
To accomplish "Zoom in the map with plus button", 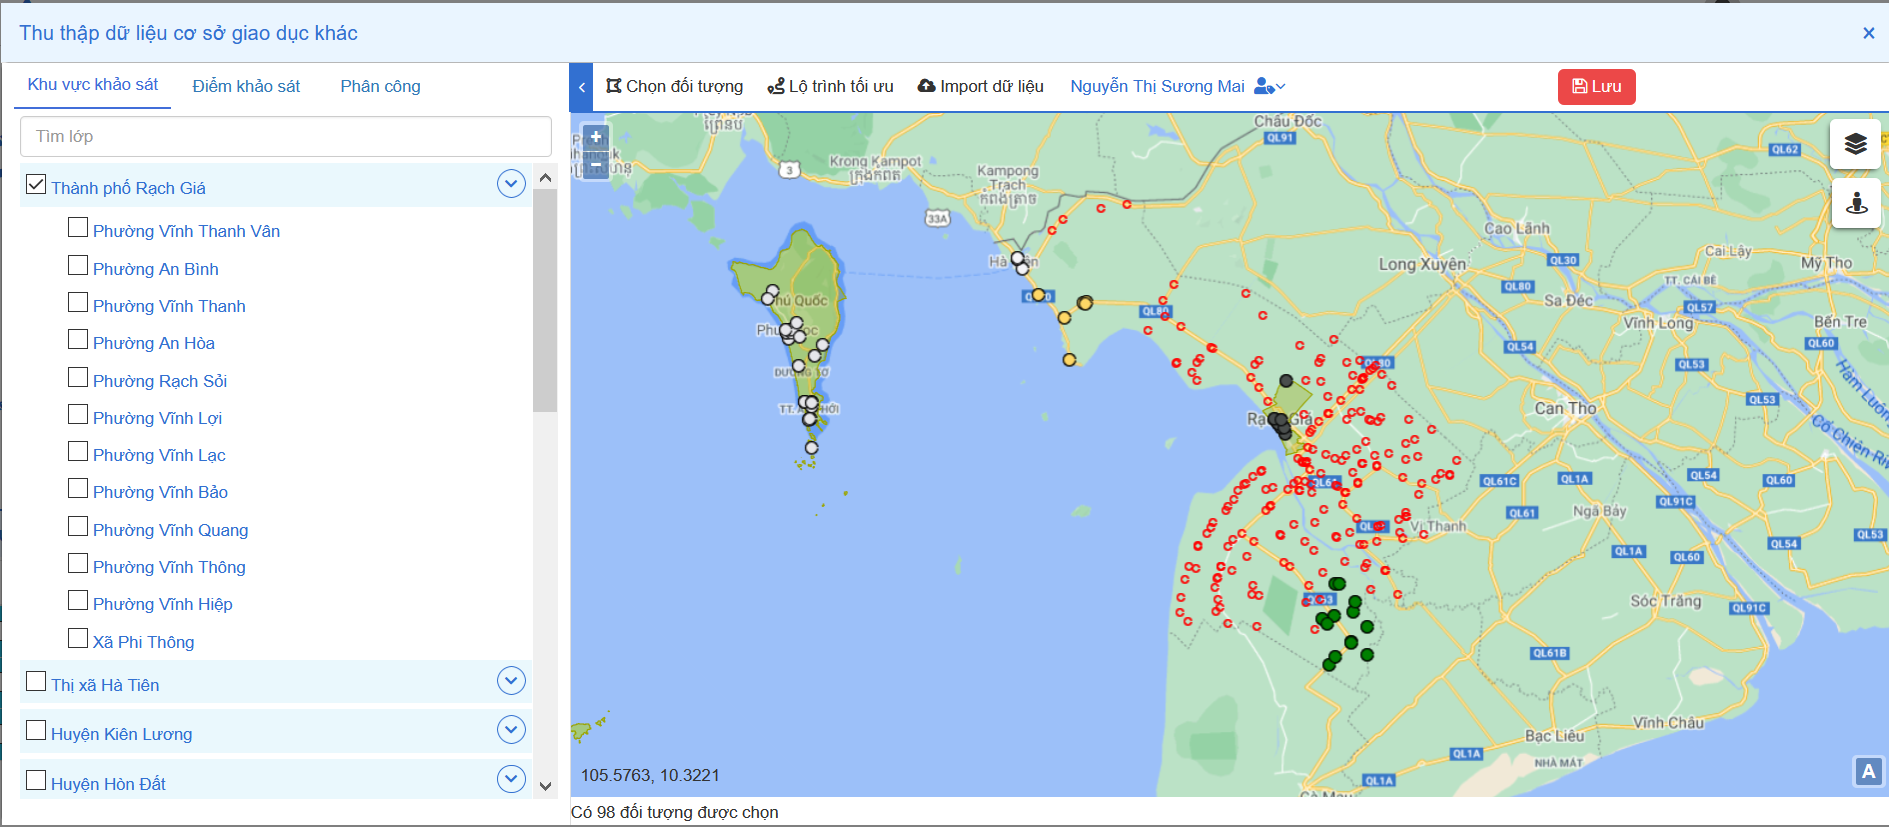I will tap(596, 137).
